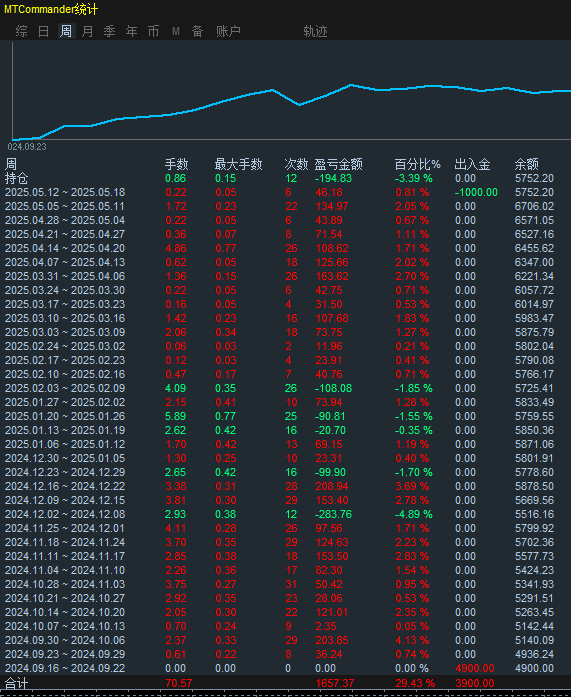The width and height of the screenshot is (571, 697).
Task: Switch to the 综 summary tab
Action: coord(21,31)
